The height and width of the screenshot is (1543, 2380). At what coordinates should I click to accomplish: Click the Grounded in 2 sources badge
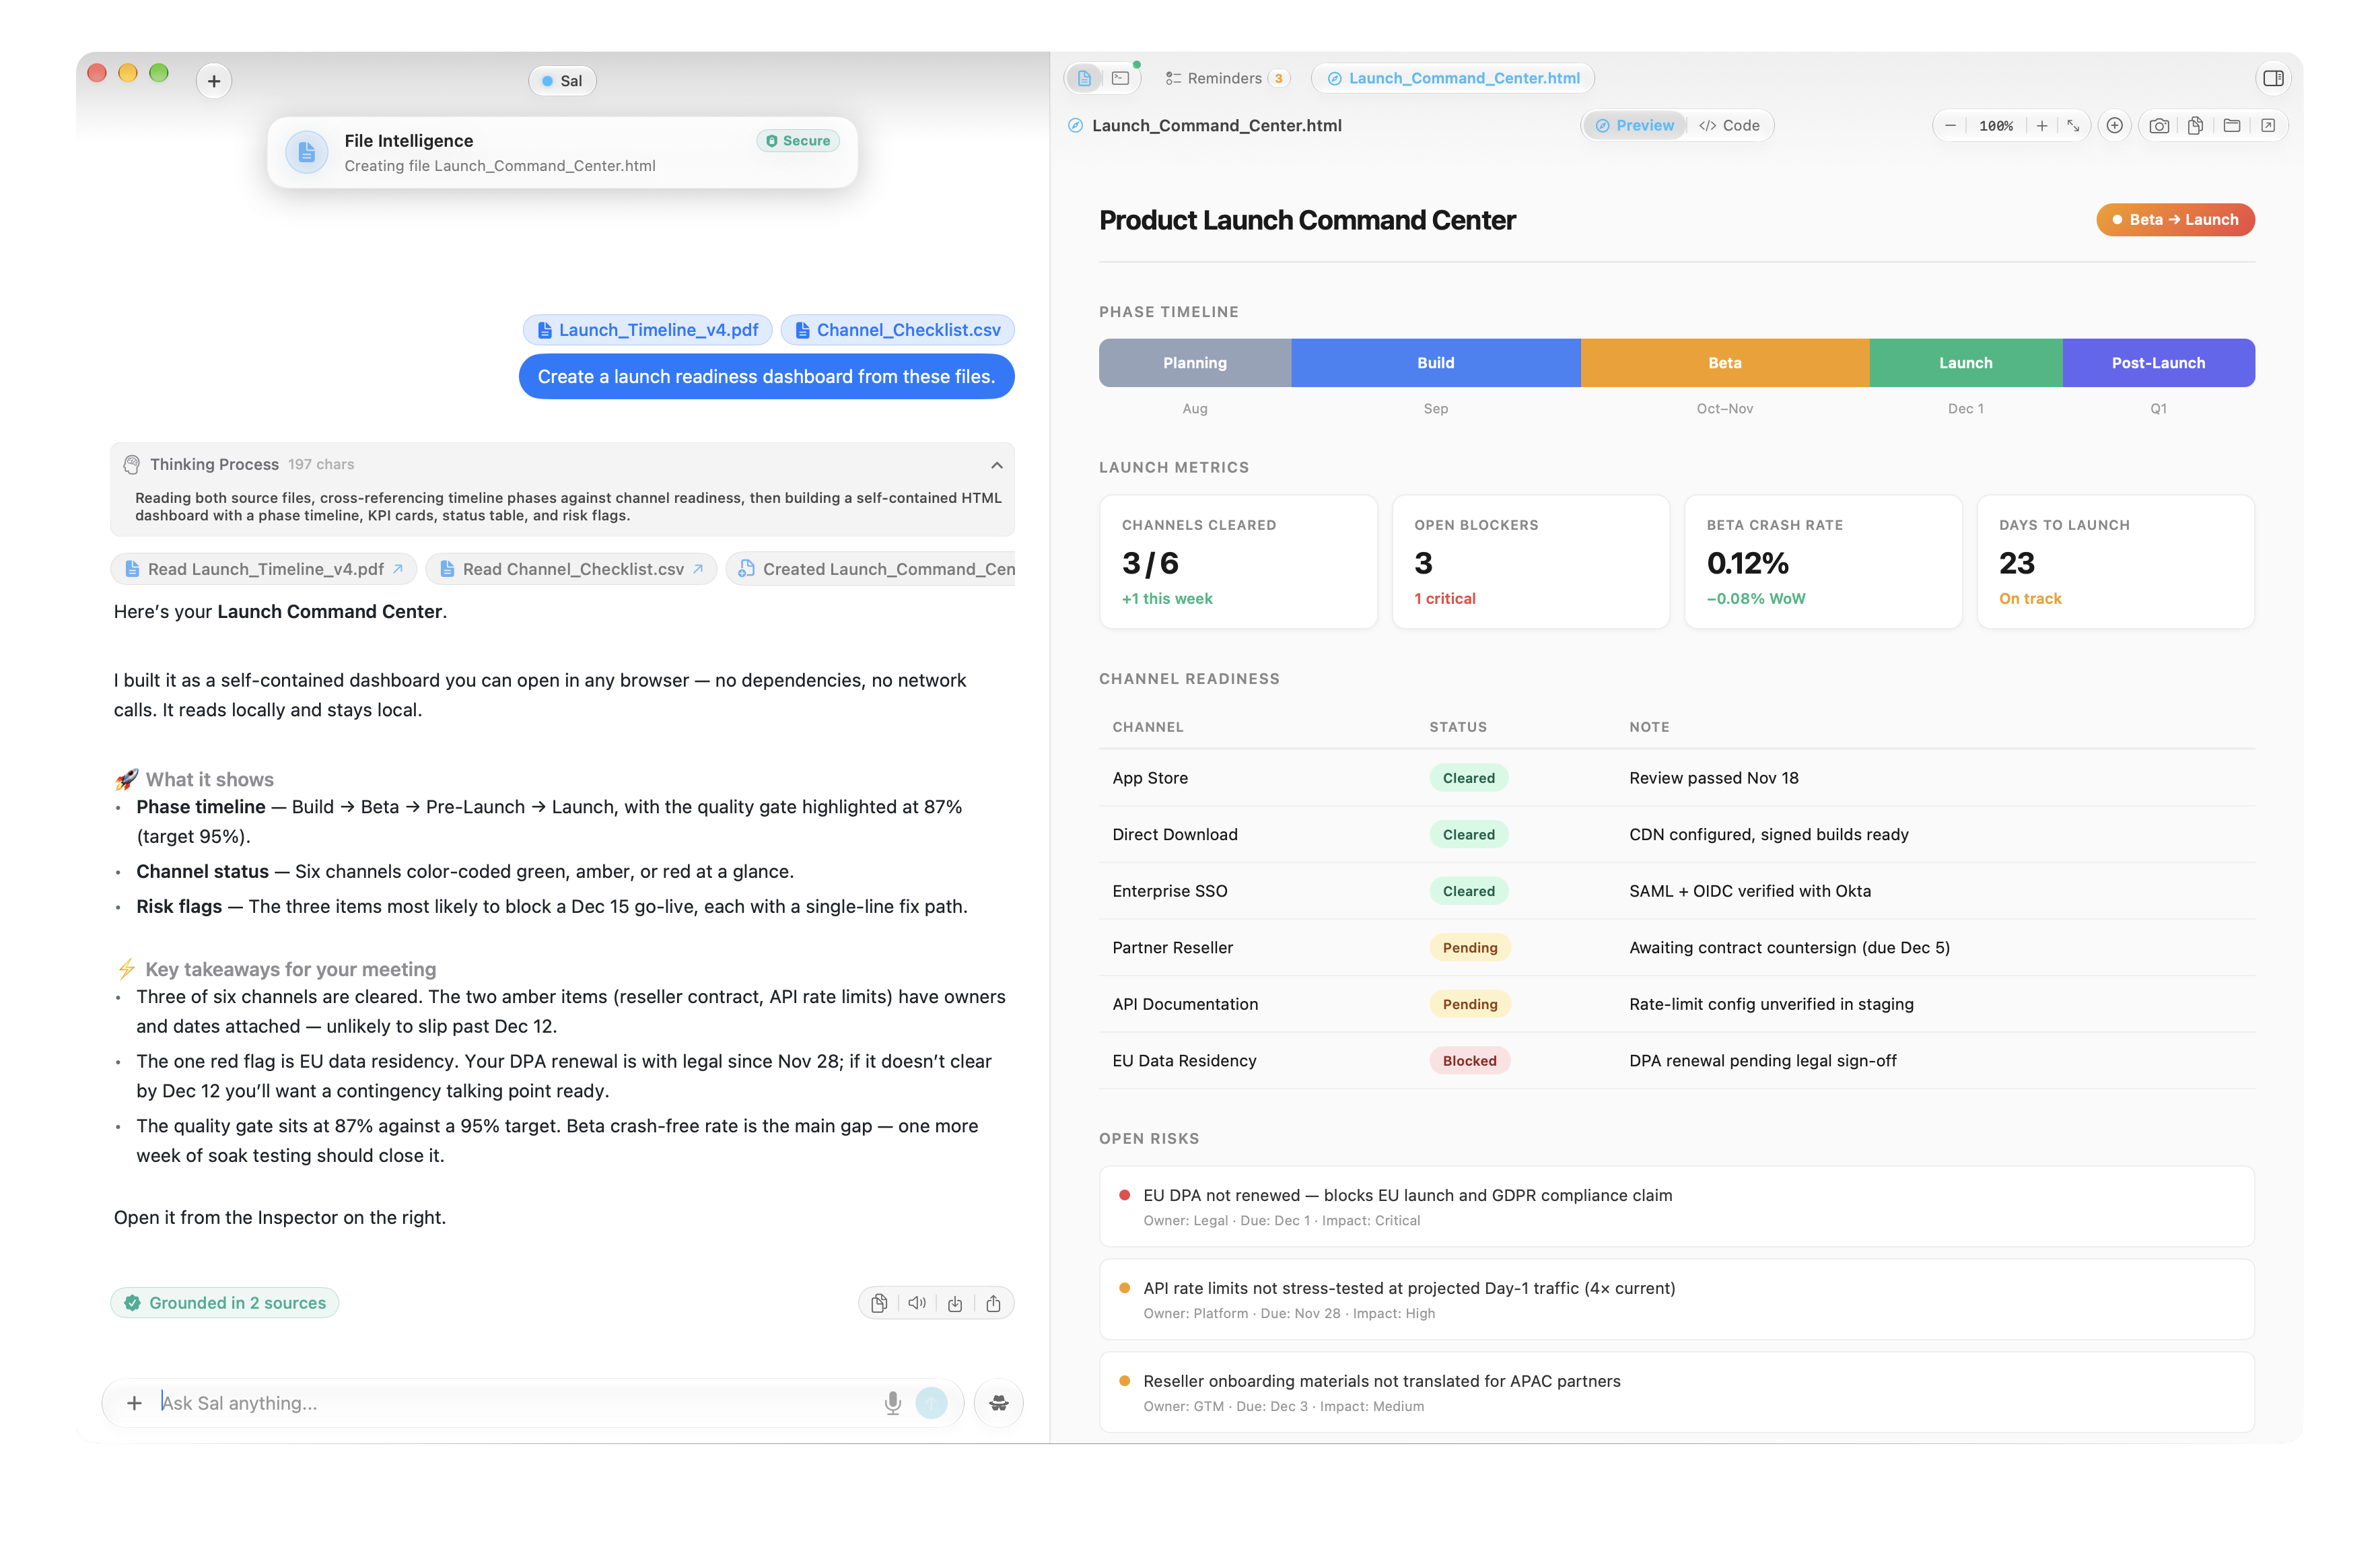click(x=225, y=1303)
